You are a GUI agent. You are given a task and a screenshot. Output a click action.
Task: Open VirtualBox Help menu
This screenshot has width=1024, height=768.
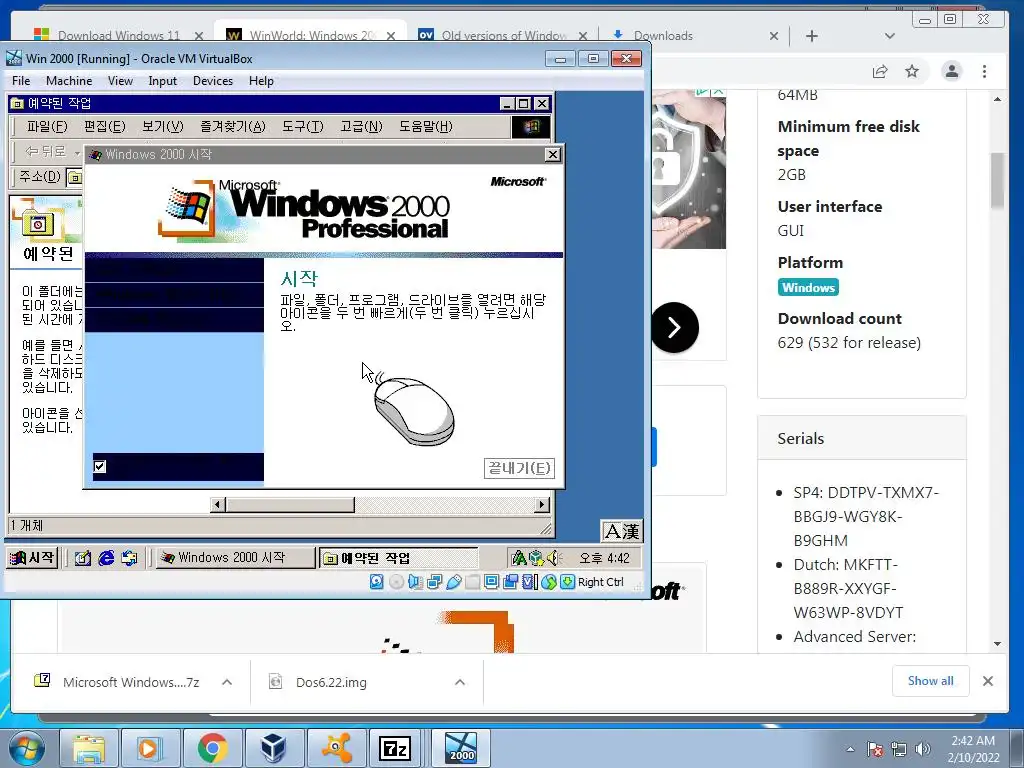[x=261, y=80]
